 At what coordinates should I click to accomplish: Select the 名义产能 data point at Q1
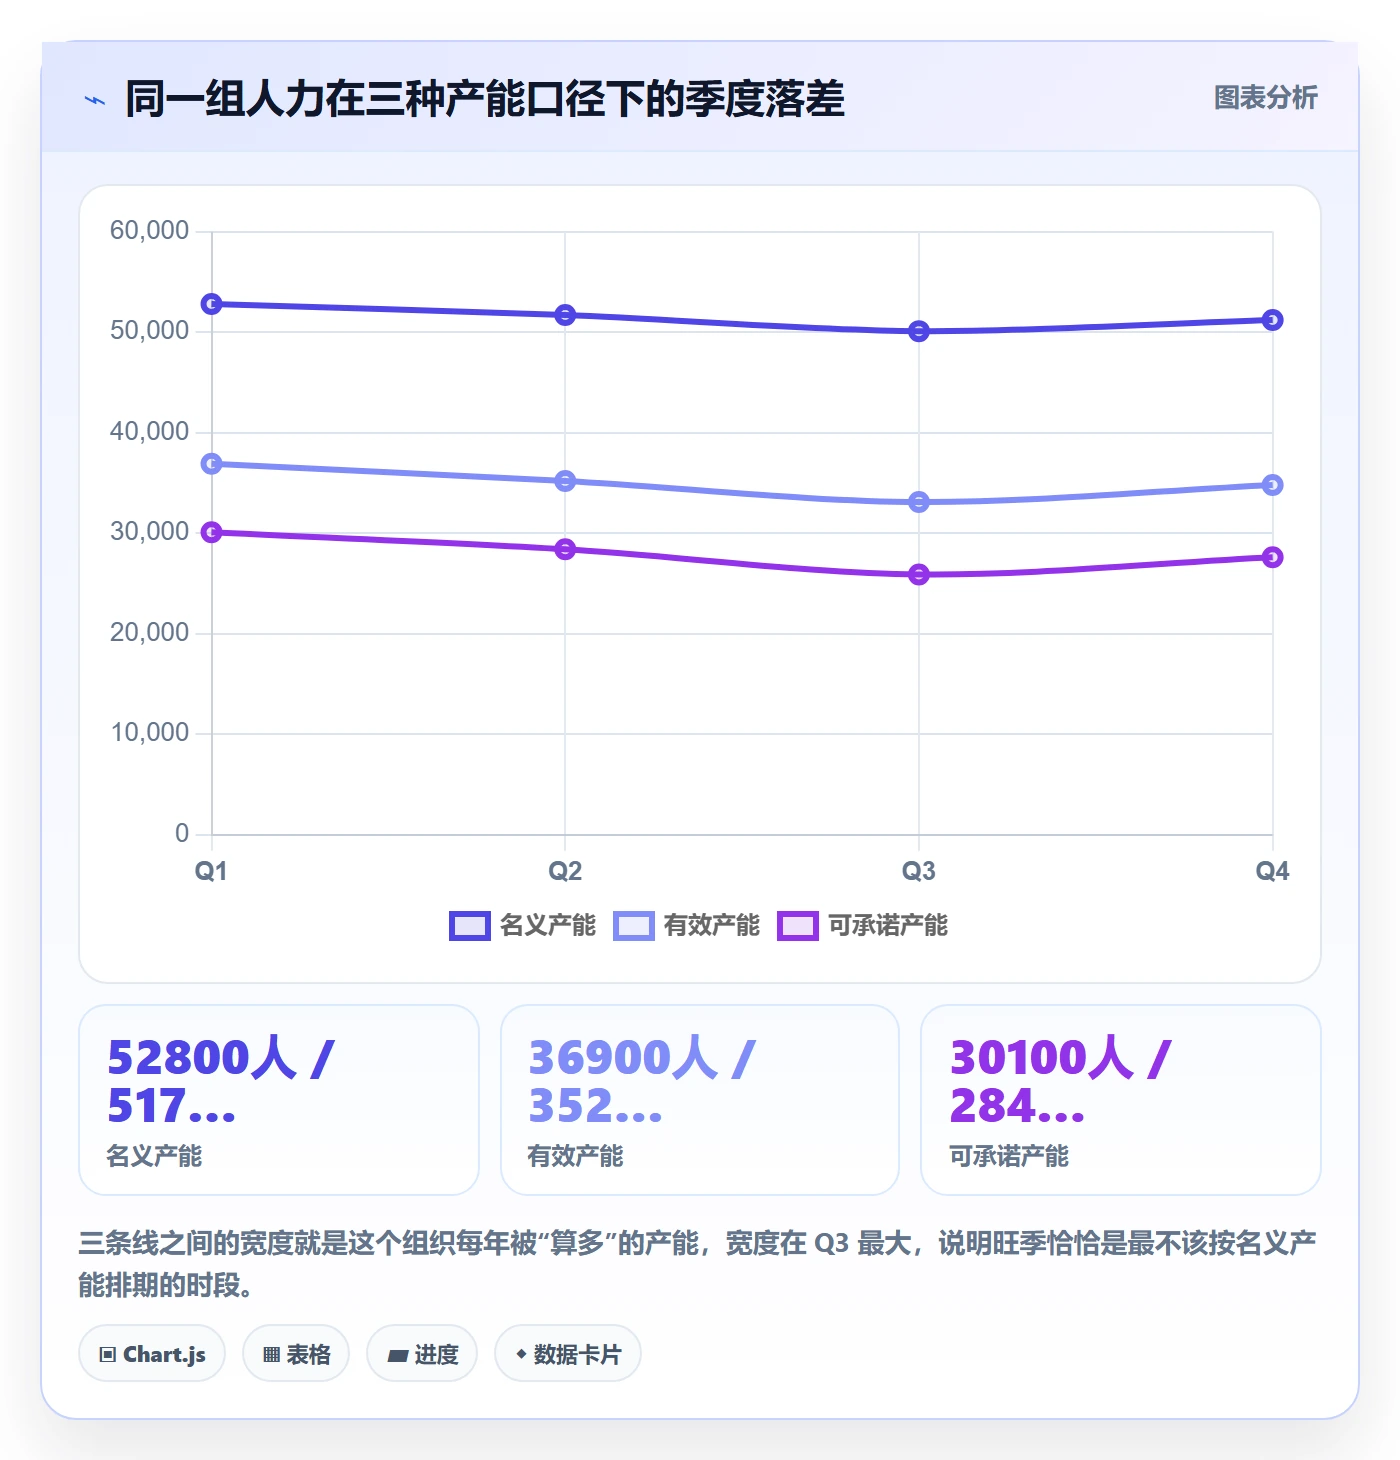(212, 304)
